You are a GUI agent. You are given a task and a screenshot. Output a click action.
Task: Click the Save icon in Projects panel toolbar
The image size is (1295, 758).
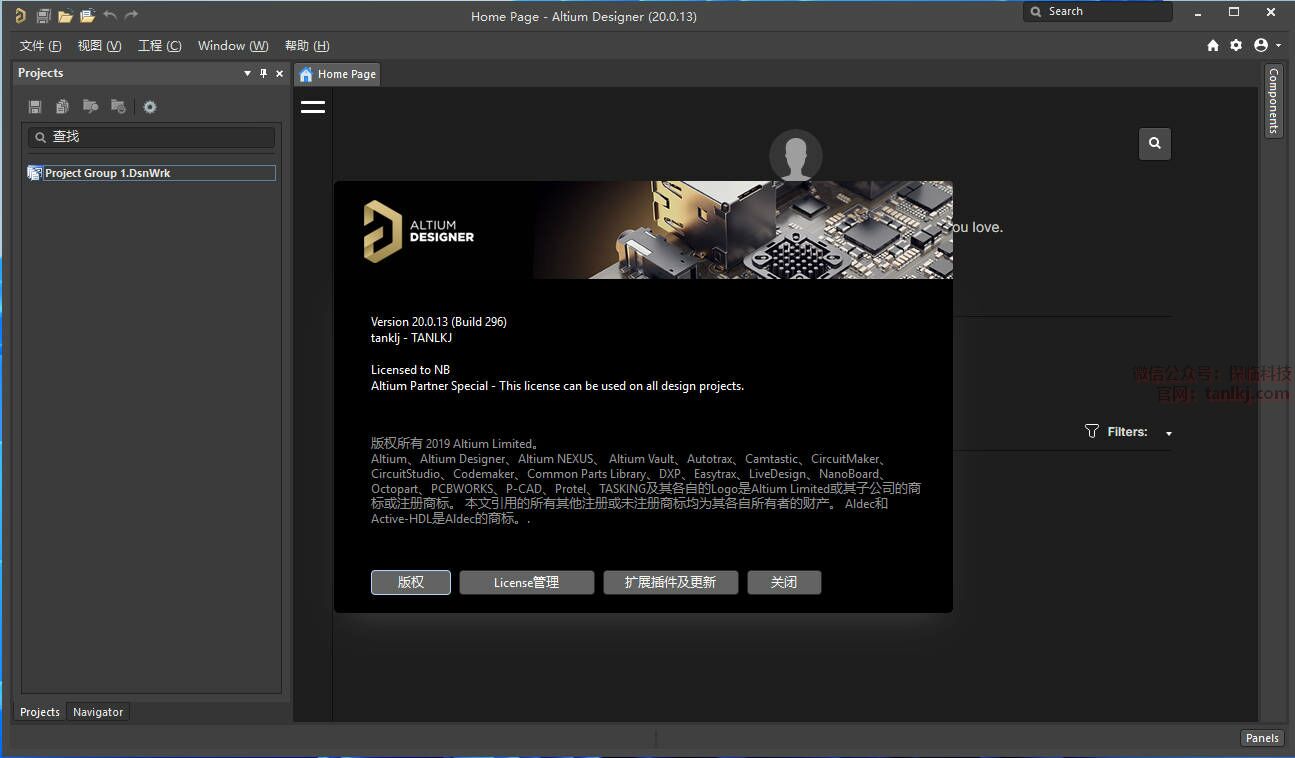tap(35, 107)
